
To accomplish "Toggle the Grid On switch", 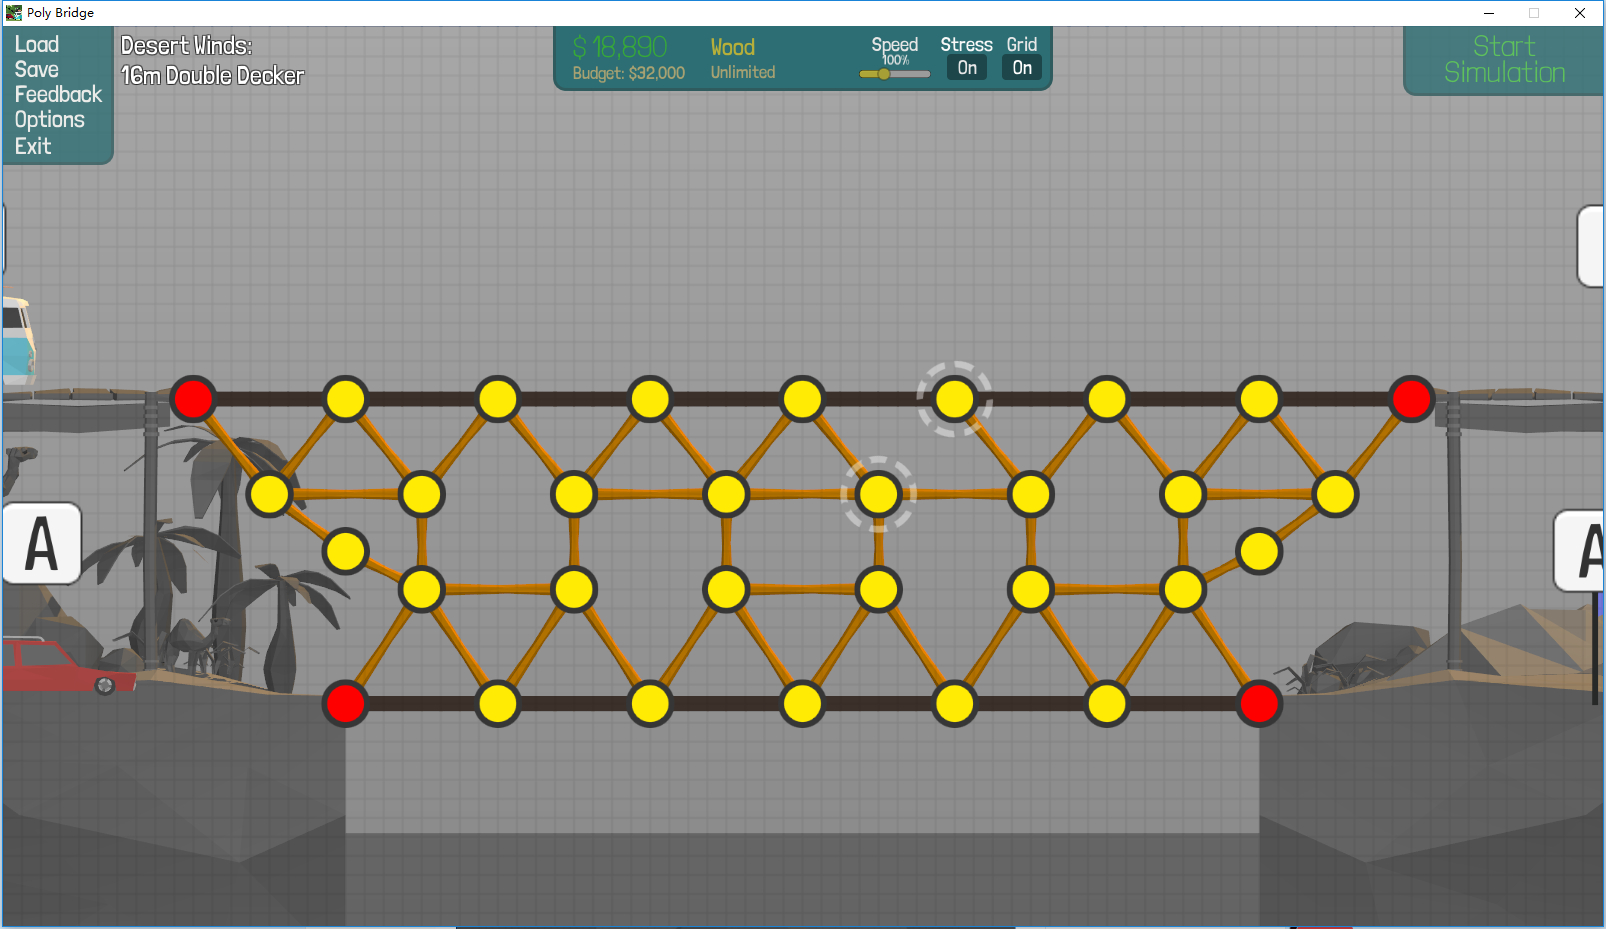I will [x=1022, y=68].
